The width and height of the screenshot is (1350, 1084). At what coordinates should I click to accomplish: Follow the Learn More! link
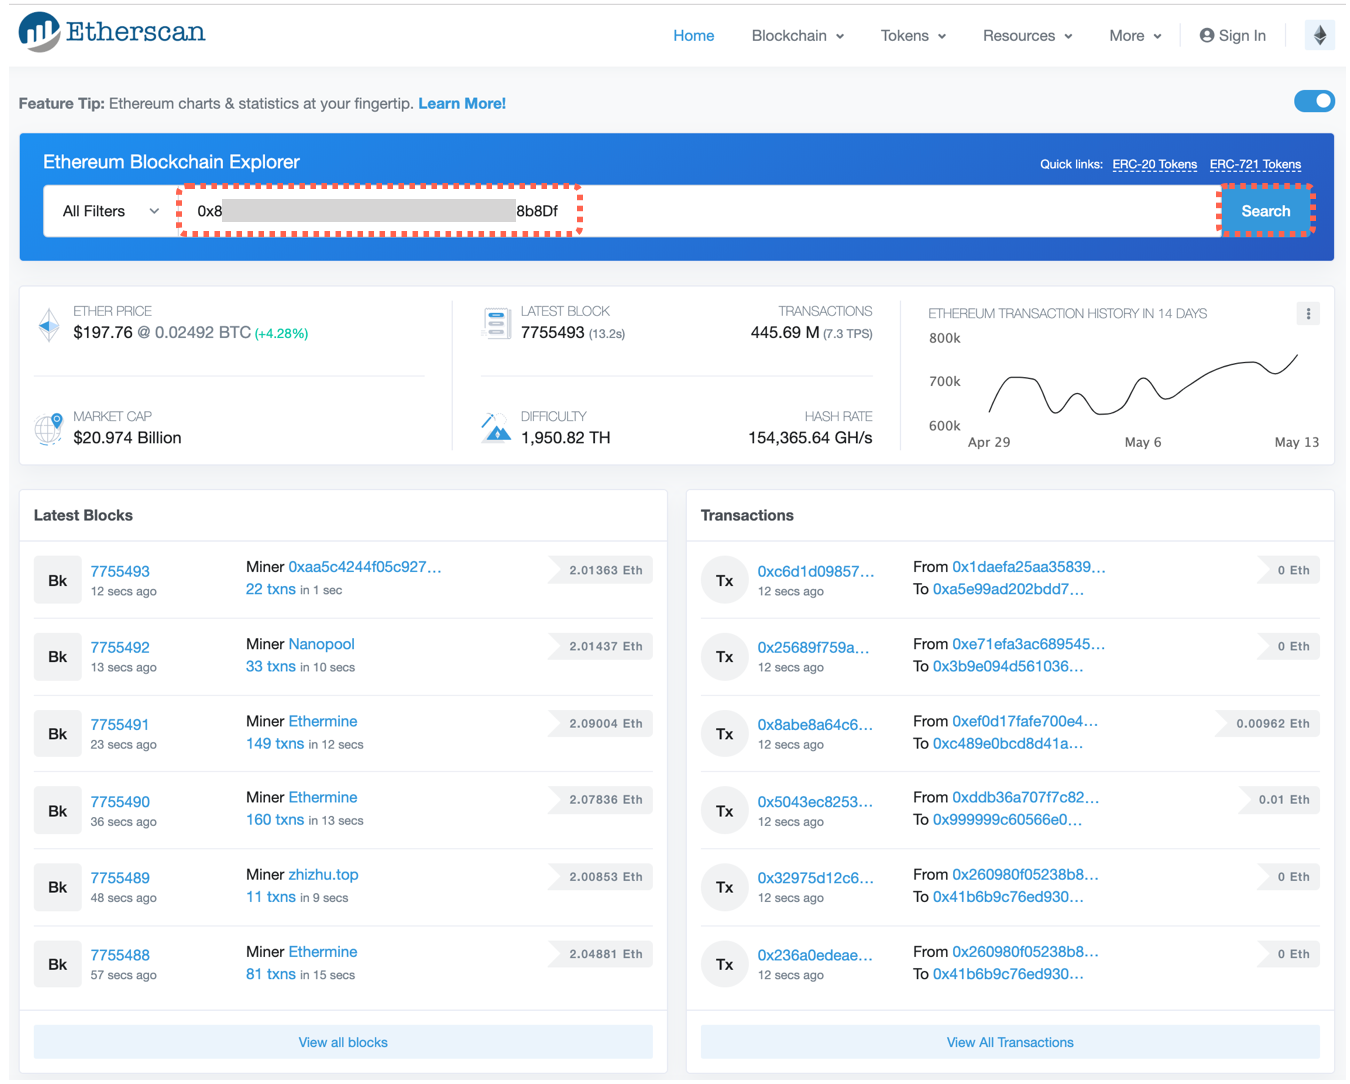(x=462, y=104)
